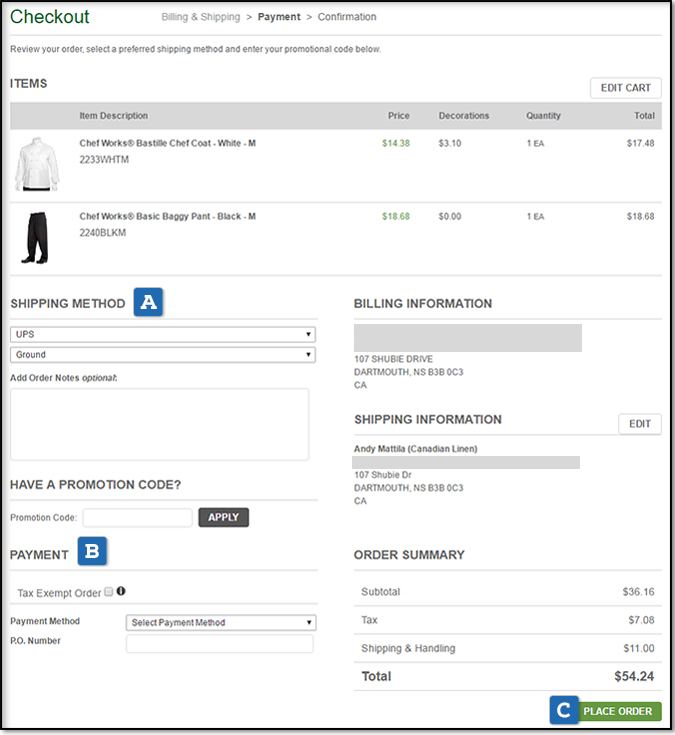The width and height of the screenshot is (675, 735).
Task: Open the Select Payment Method dropdown
Action: coord(221,622)
